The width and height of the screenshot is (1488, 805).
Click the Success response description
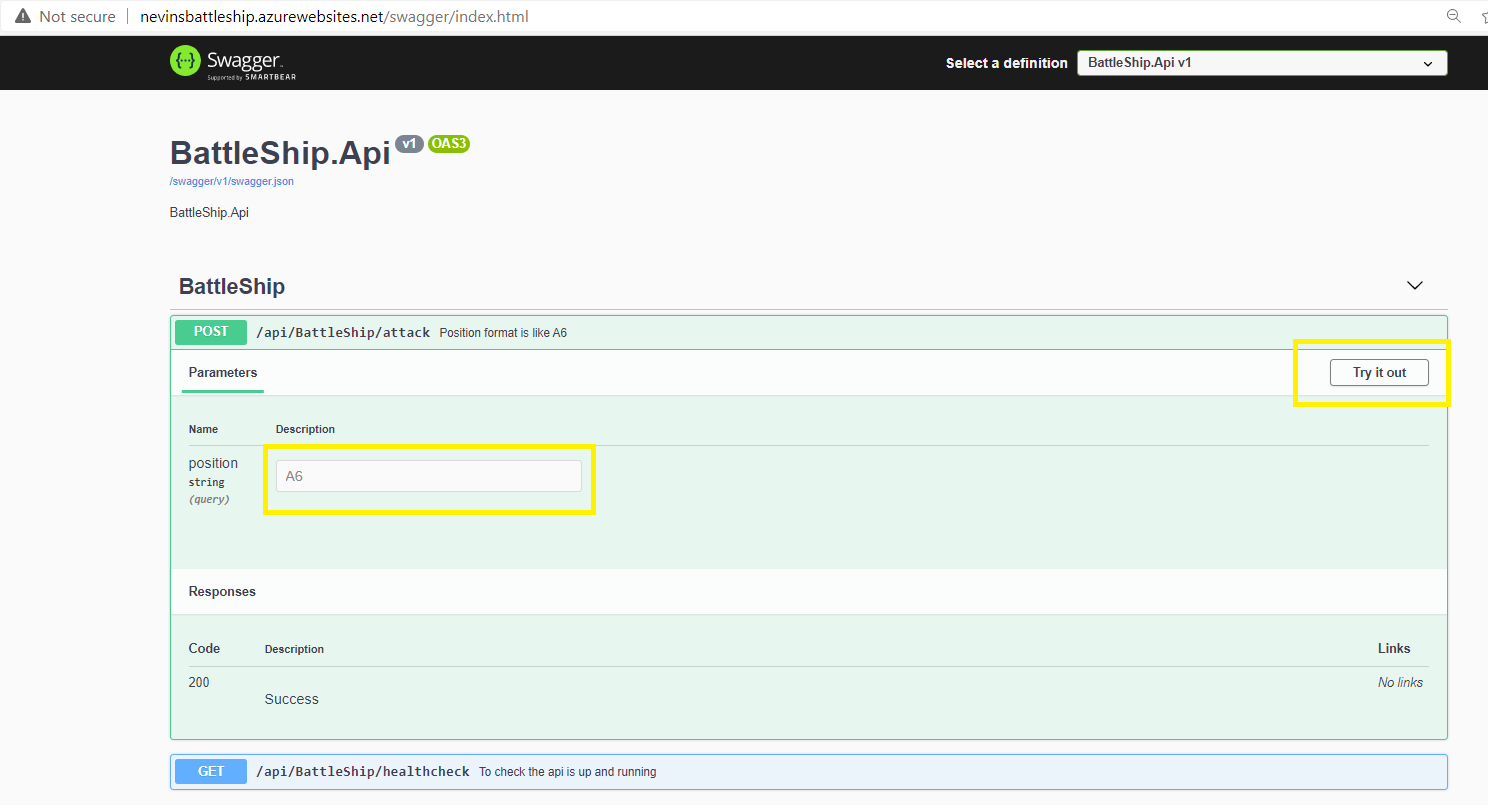pos(292,699)
